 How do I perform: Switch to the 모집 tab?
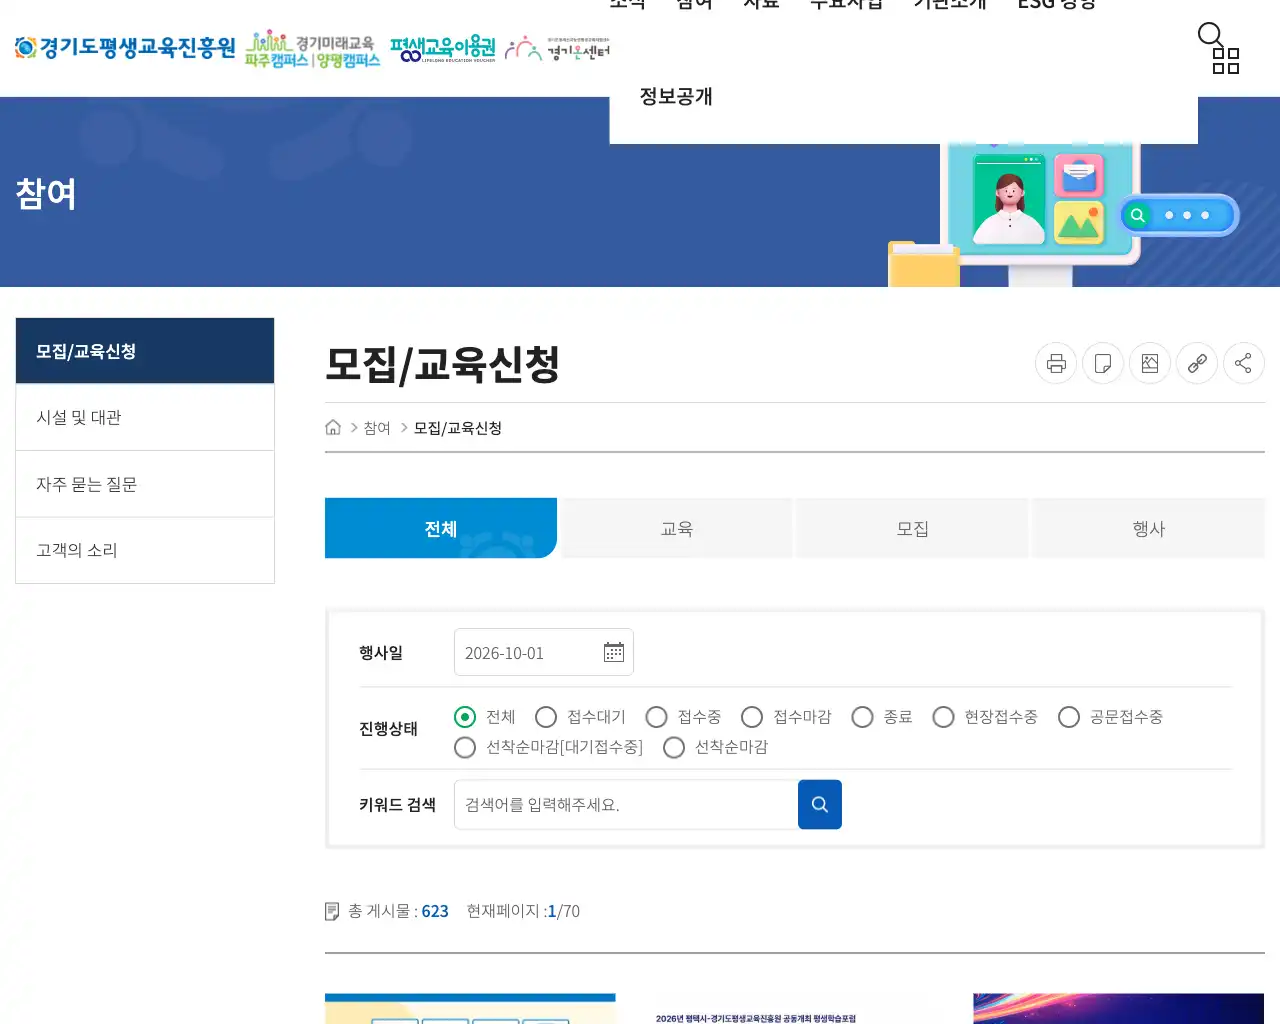(x=913, y=528)
